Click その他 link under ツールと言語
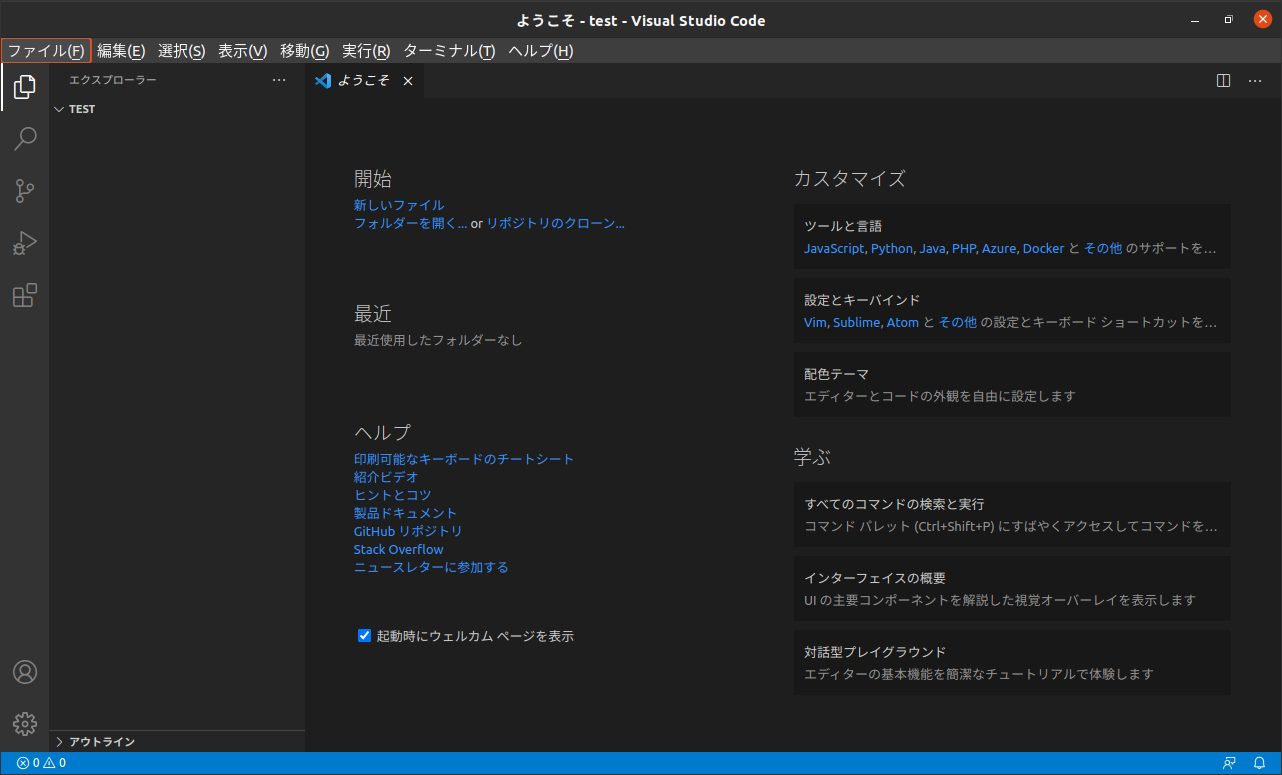Image resolution: width=1282 pixels, height=775 pixels. [1103, 248]
